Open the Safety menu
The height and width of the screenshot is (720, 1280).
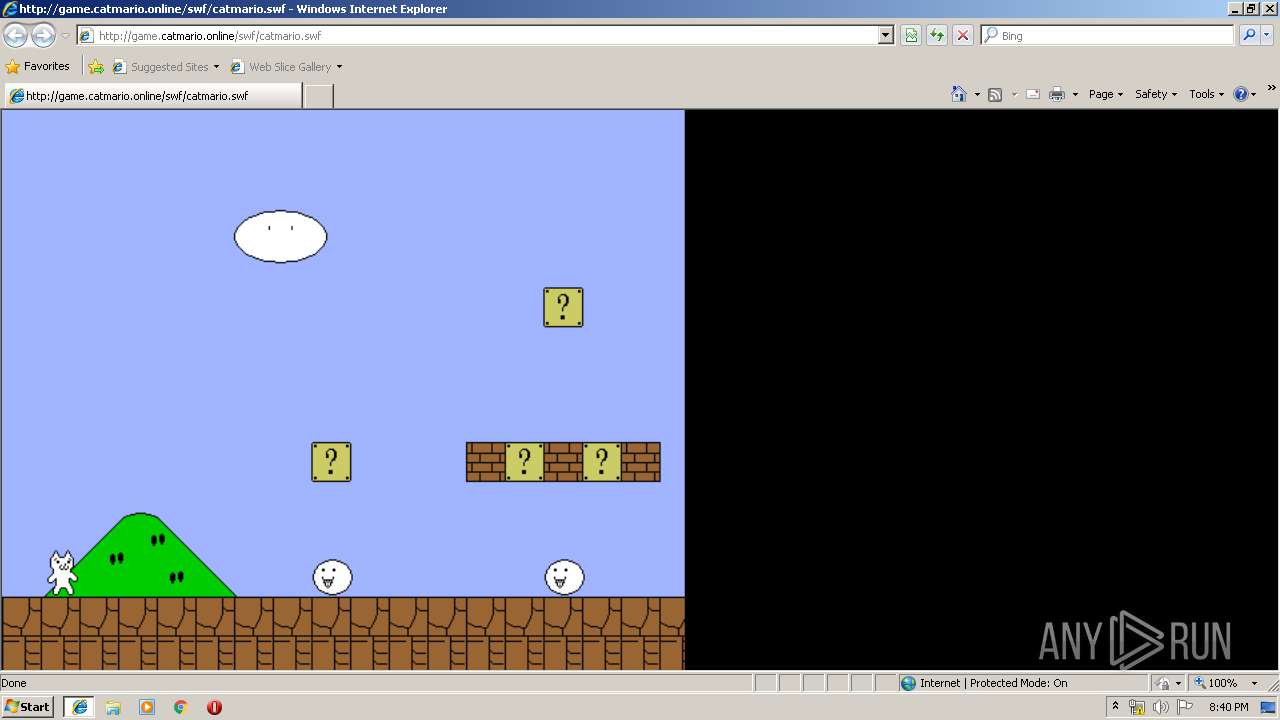(1156, 94)
